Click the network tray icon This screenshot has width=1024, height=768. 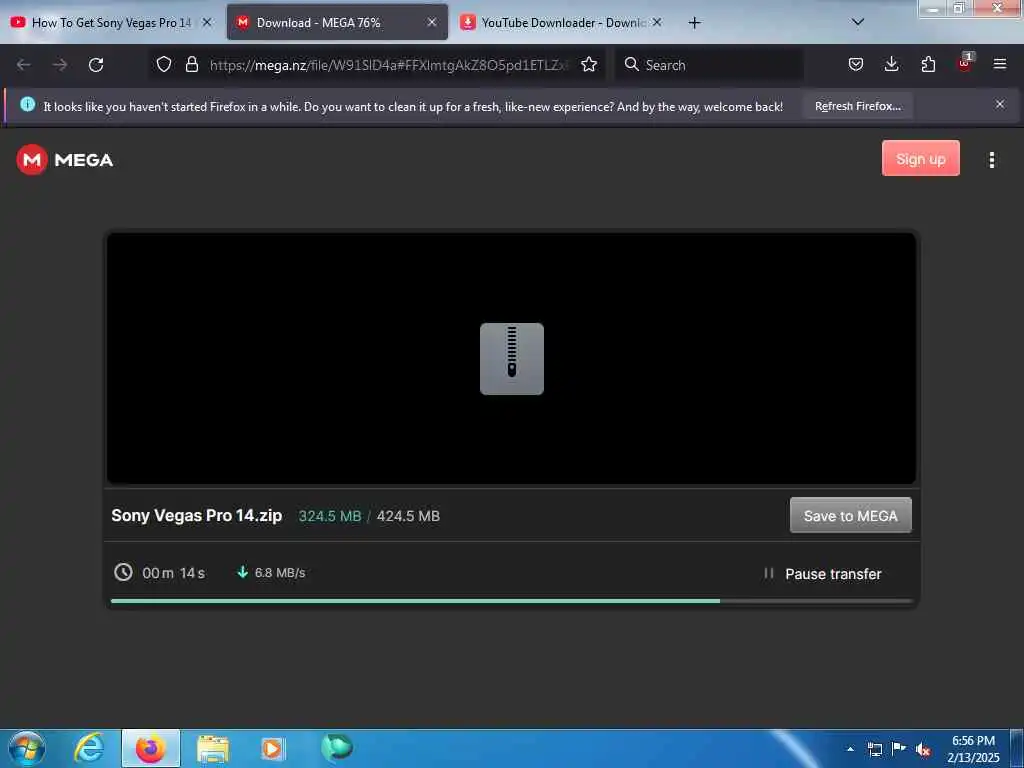click(875, 749)
